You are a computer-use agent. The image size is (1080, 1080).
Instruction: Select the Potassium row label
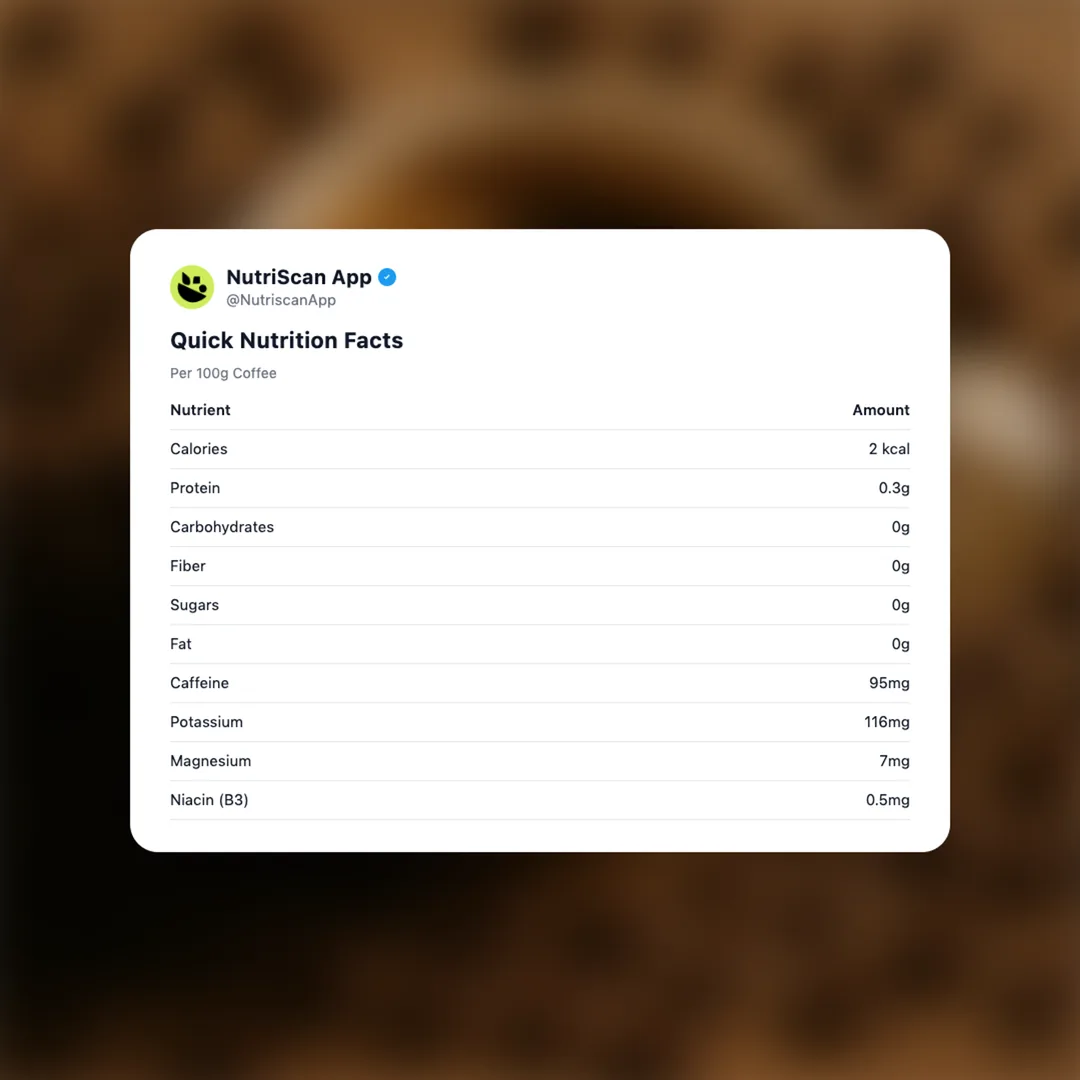tap(206, 722)
